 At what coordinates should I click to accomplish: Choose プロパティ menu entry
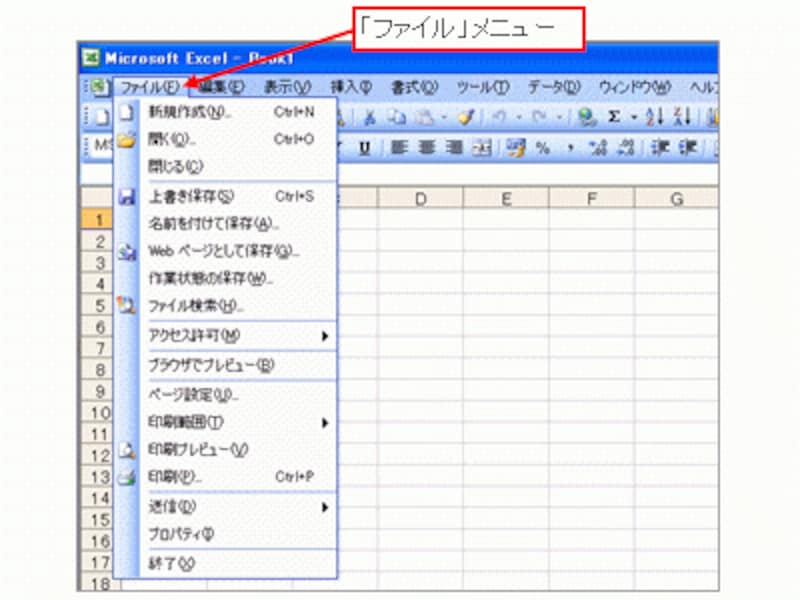pos(226,534)
